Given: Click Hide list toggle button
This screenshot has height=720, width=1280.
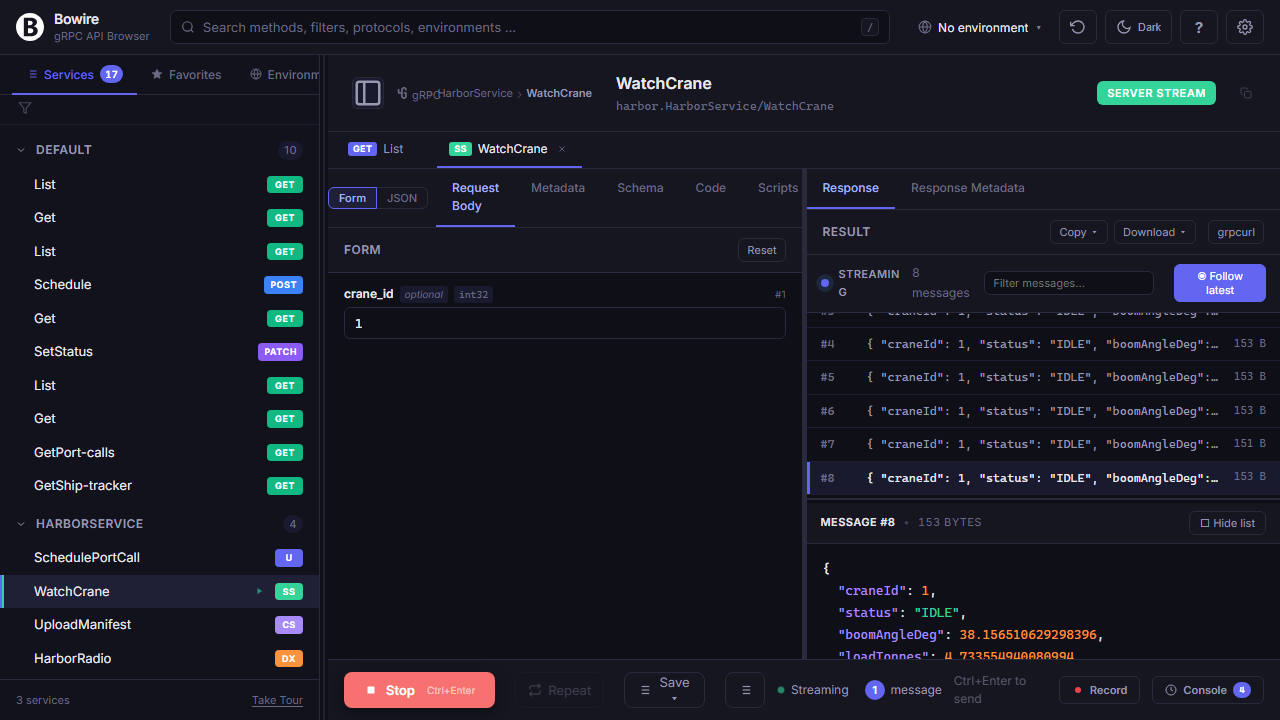Looking at the screenshot, I should [x=1227, y=523].
